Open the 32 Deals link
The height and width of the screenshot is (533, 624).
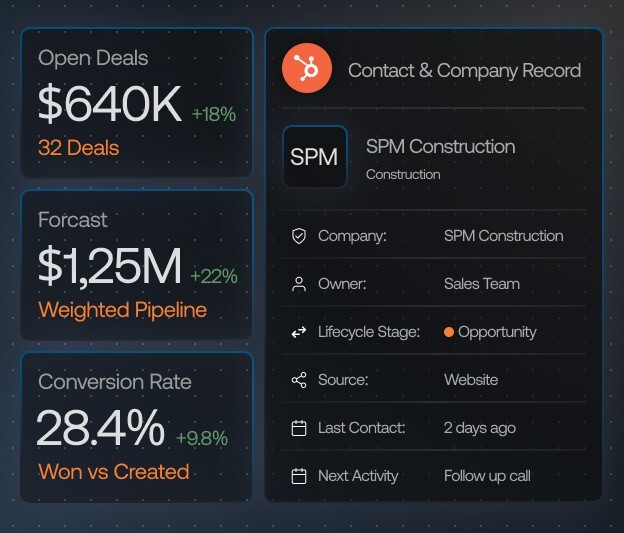(78, 148)
